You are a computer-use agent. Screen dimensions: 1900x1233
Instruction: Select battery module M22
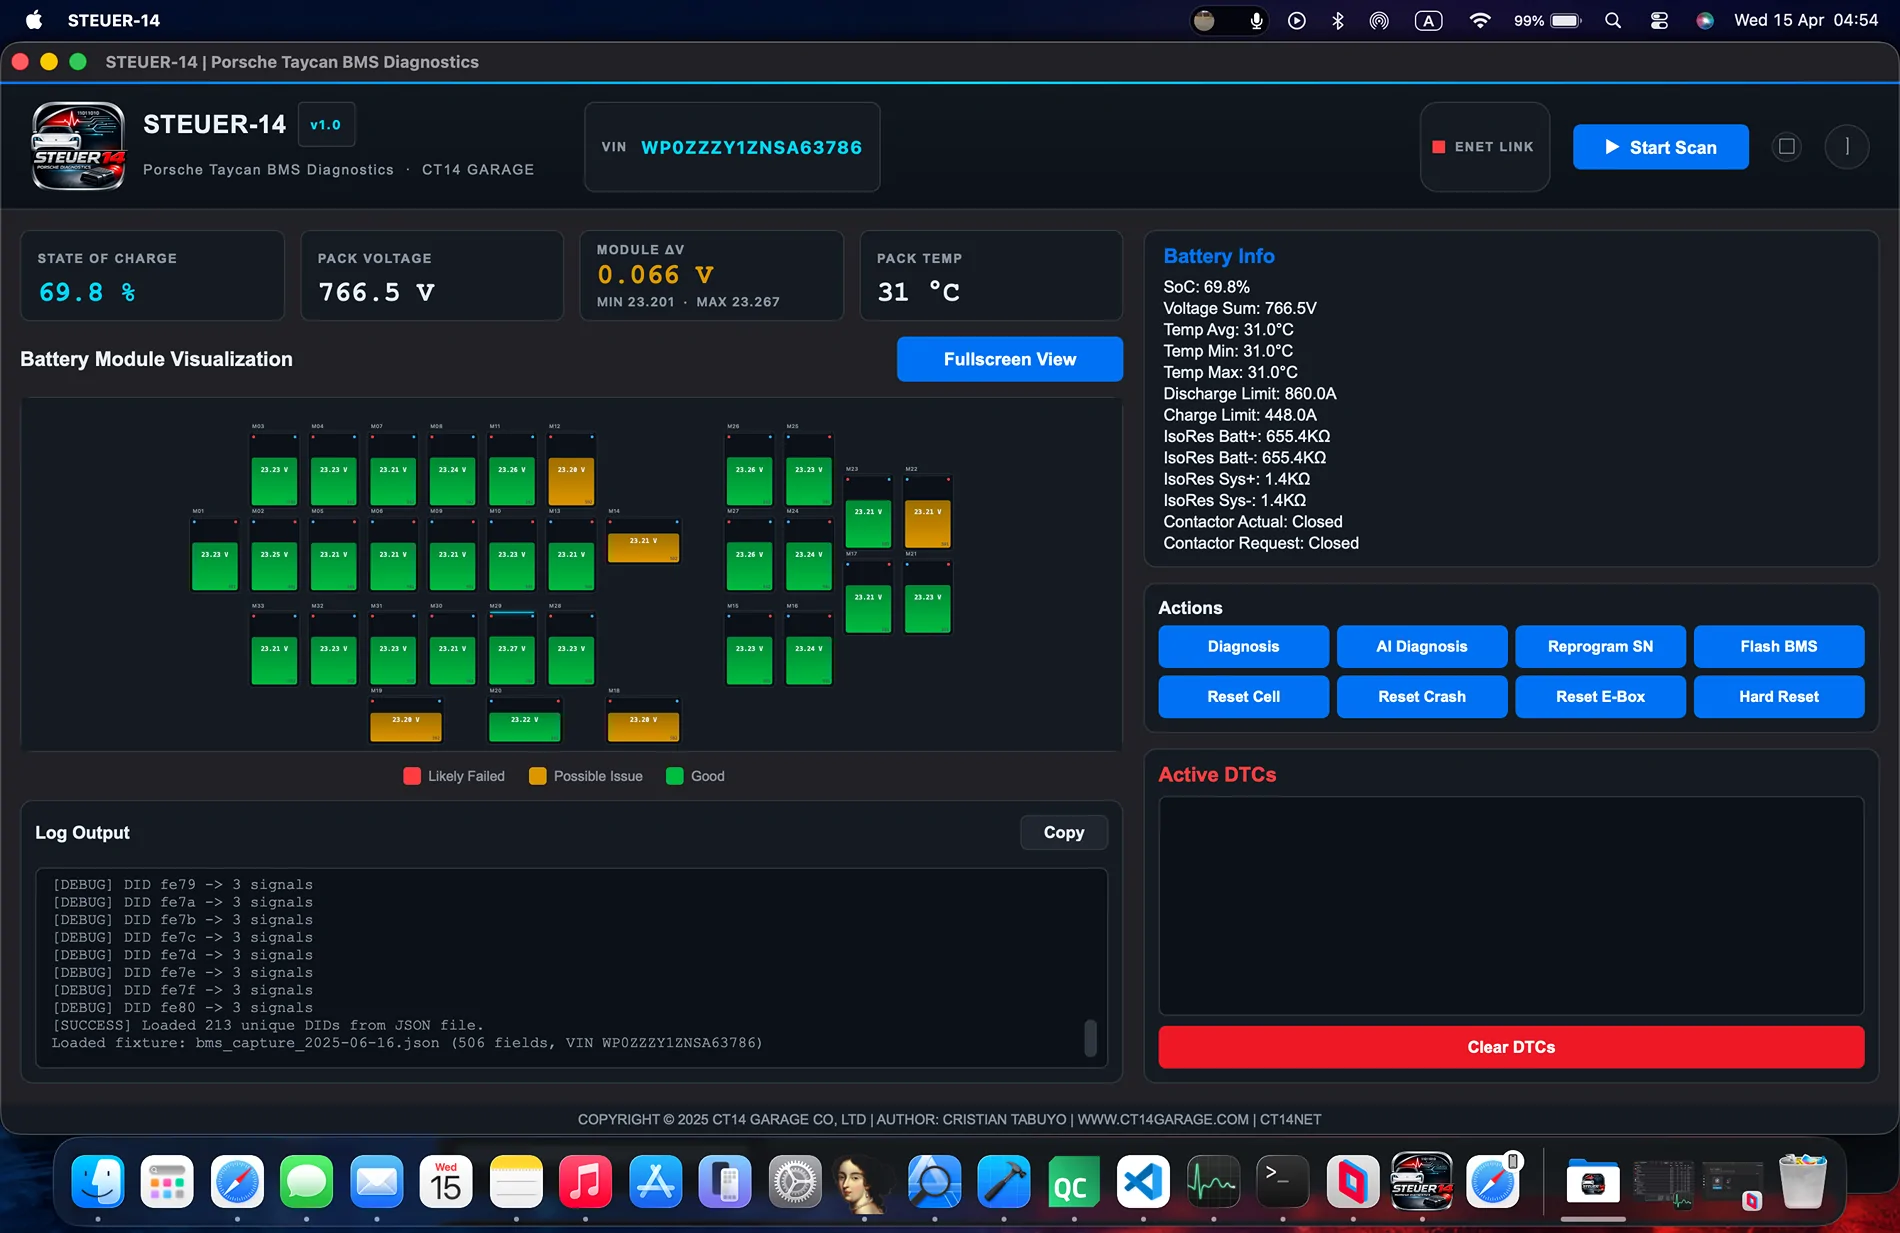pos(928,512)
